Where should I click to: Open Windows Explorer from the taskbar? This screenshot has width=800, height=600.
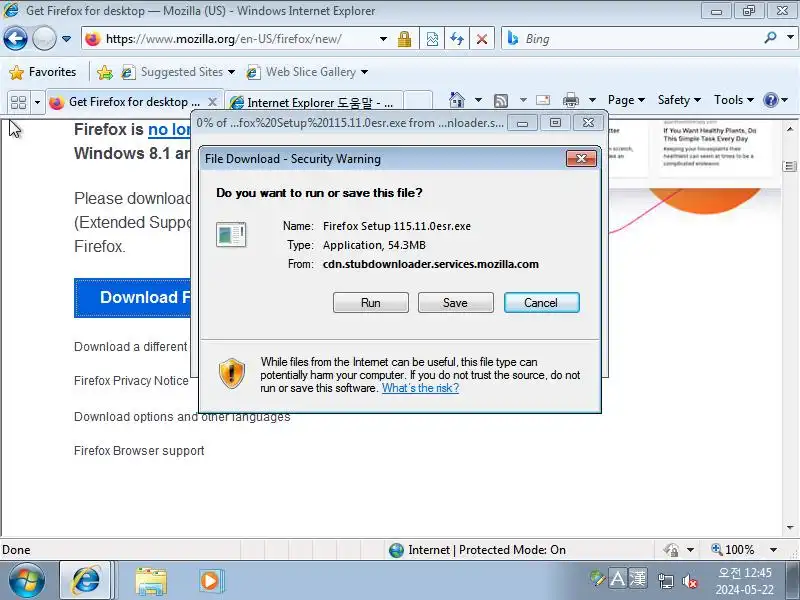151,581
